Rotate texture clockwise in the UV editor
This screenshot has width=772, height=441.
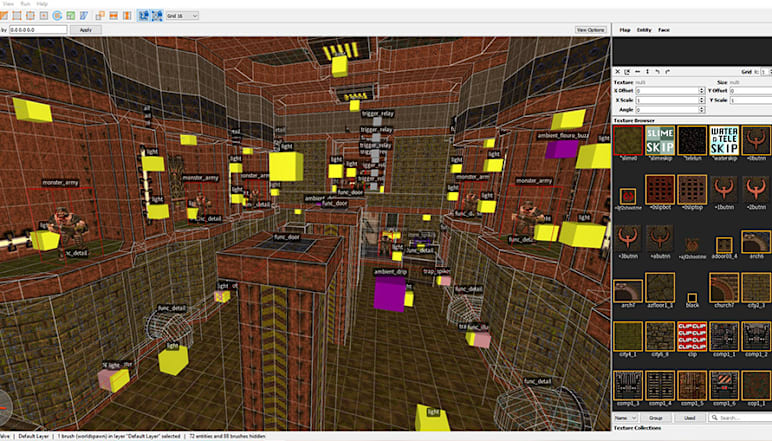pyautogui.click(x=668, y=72)
